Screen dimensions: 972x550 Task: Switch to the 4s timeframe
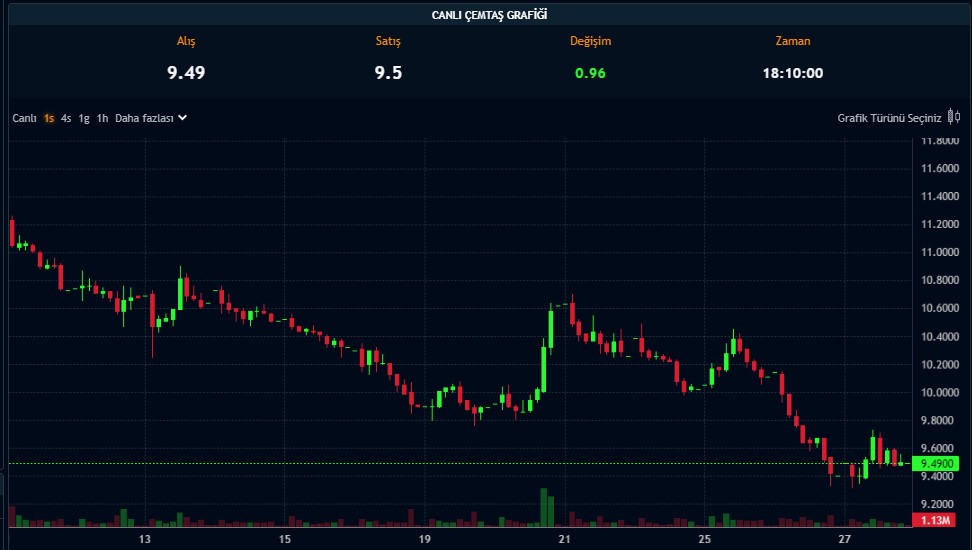point(66,118)
